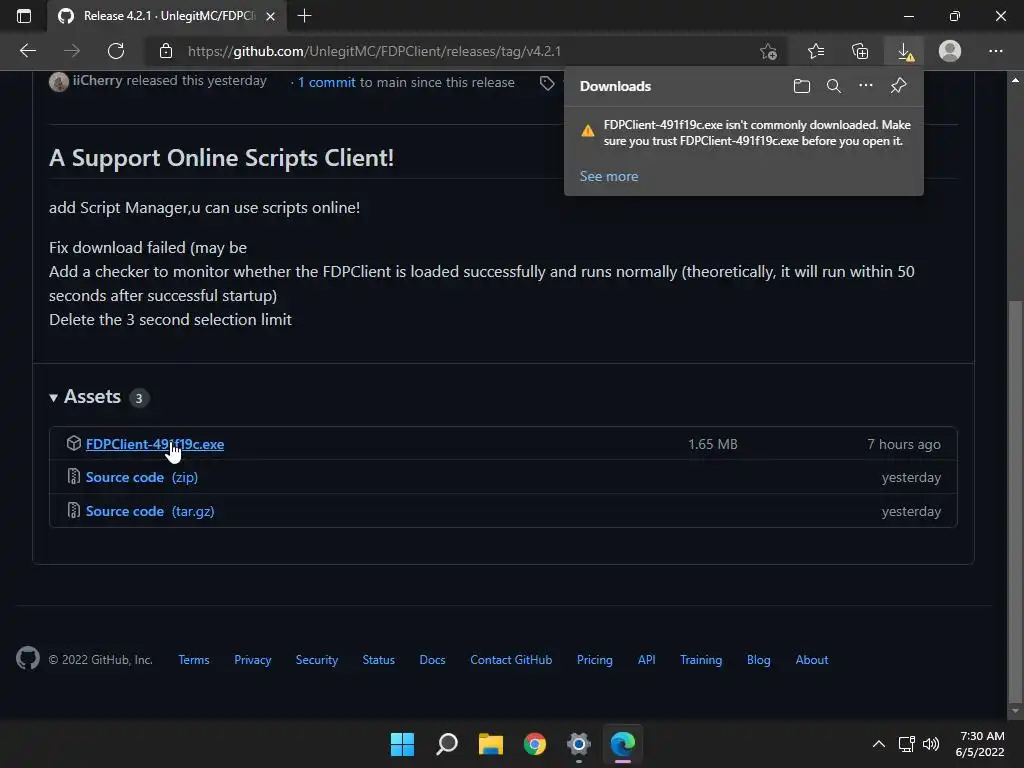Open a new browser tab
The height and width of the screenshot is (768, 1024).
click(x=304, y=16)
